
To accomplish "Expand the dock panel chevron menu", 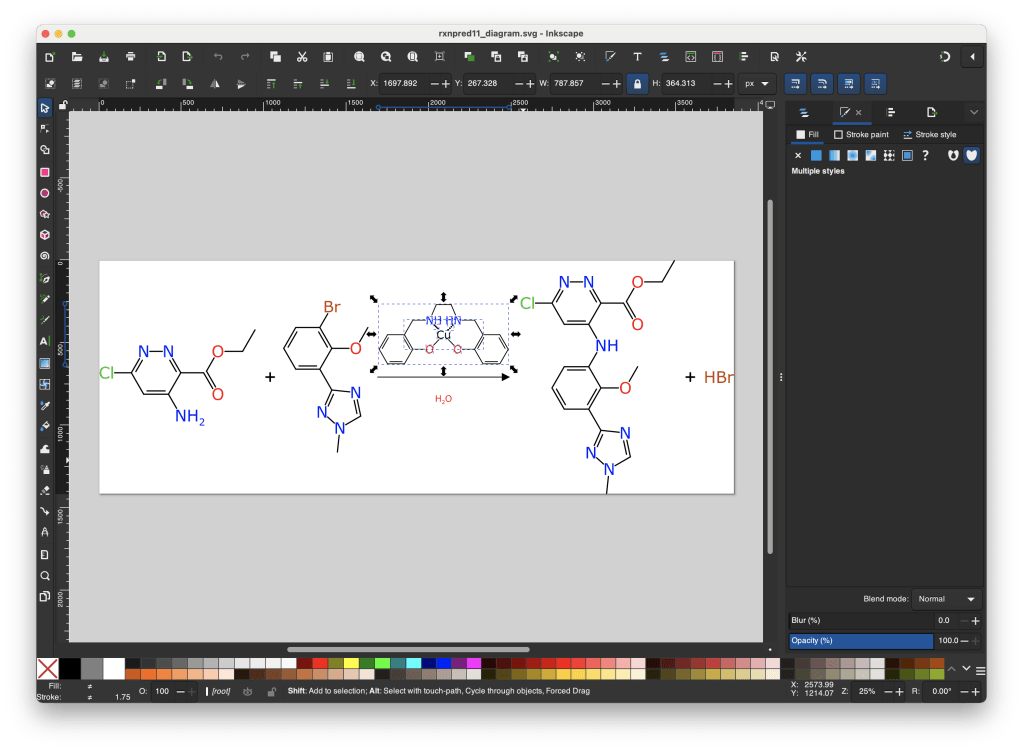I will (x=974, y=112).
